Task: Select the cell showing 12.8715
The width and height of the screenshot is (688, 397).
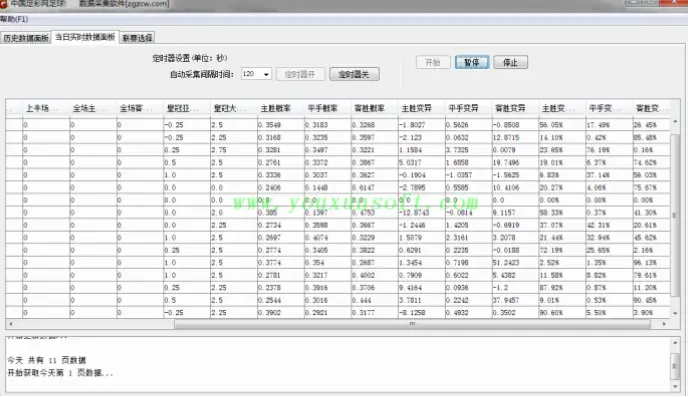Action: pyautogui.click(x=515, y=138)
